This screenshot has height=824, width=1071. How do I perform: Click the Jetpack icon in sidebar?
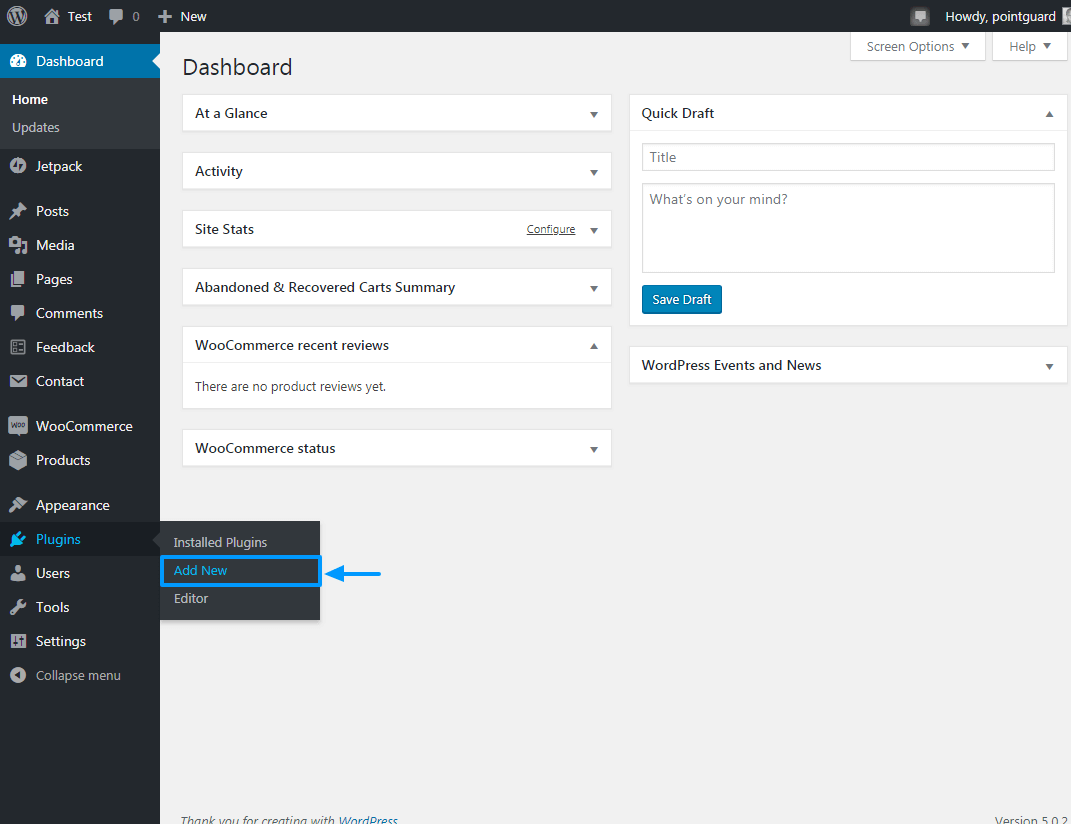pos(18,166)
